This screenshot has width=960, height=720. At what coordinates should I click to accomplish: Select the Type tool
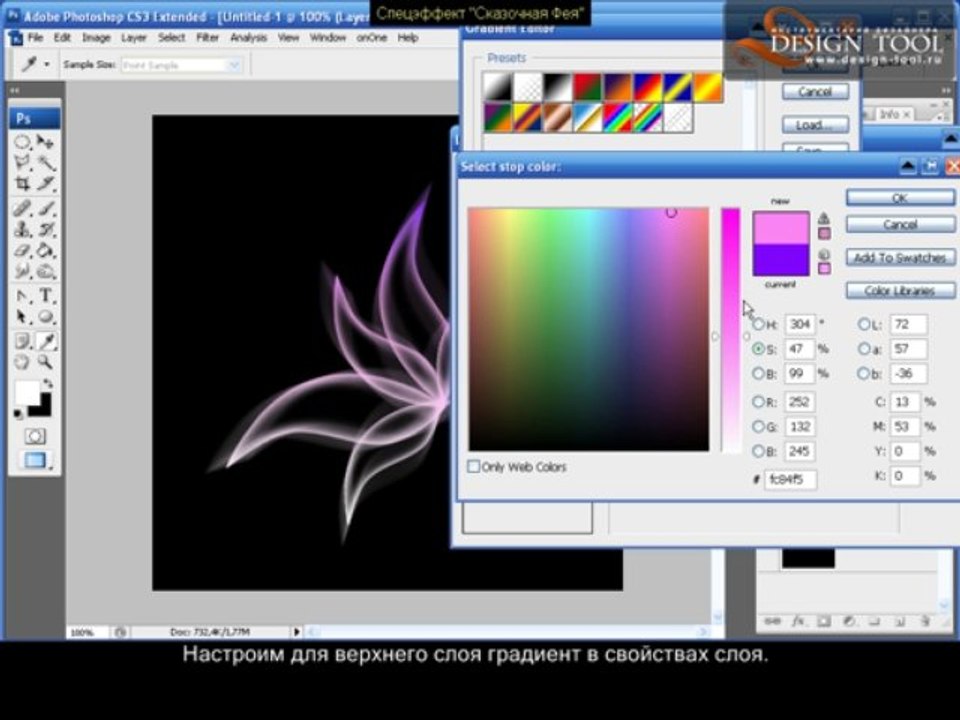tap(46, 296)
